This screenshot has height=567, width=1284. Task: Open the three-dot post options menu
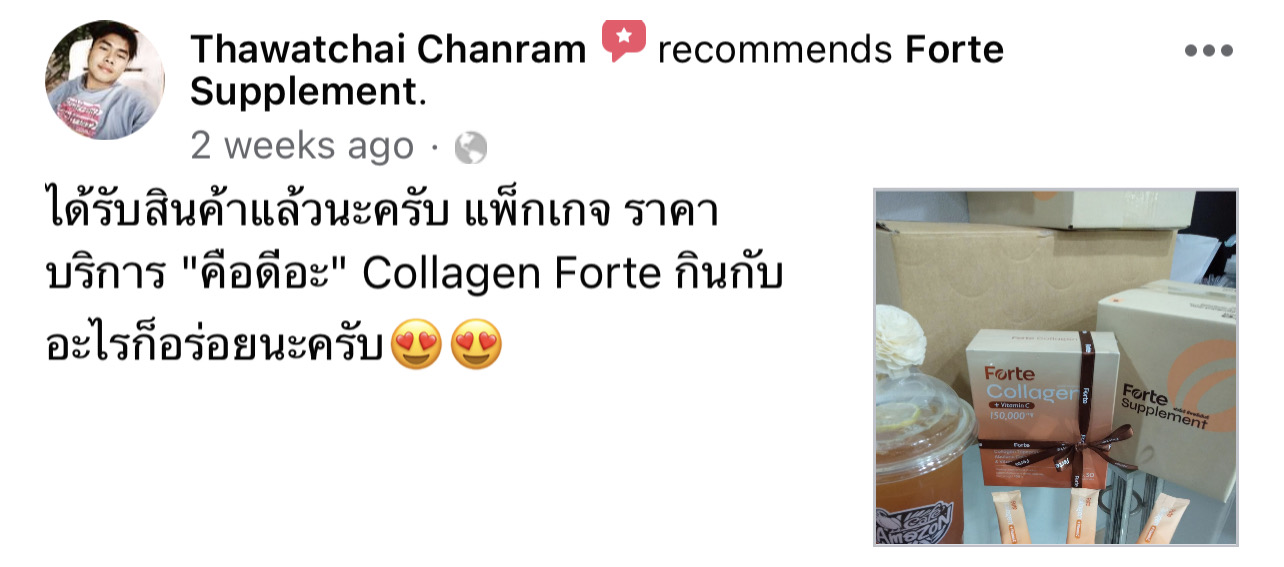tap(1209, 51)
